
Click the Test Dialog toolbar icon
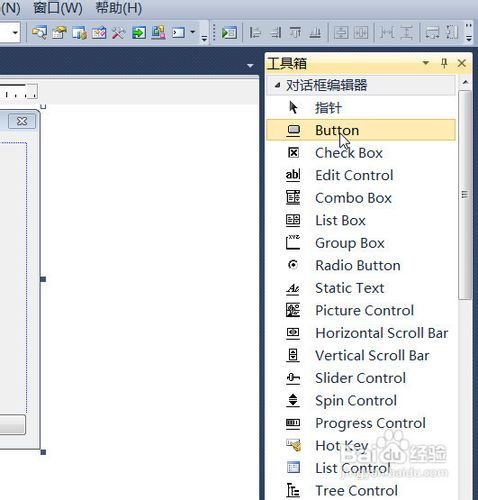(229, 32)
